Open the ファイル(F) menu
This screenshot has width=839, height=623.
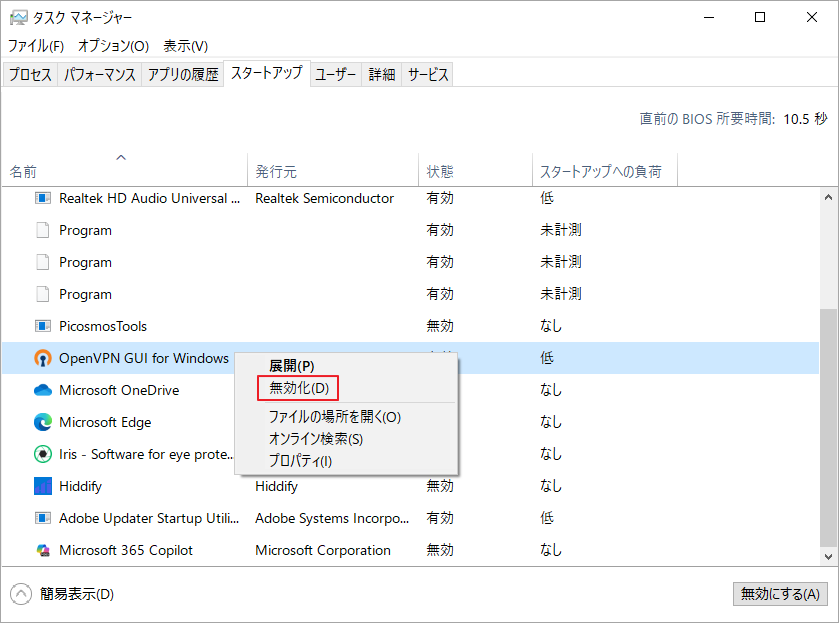pos(36,46)
